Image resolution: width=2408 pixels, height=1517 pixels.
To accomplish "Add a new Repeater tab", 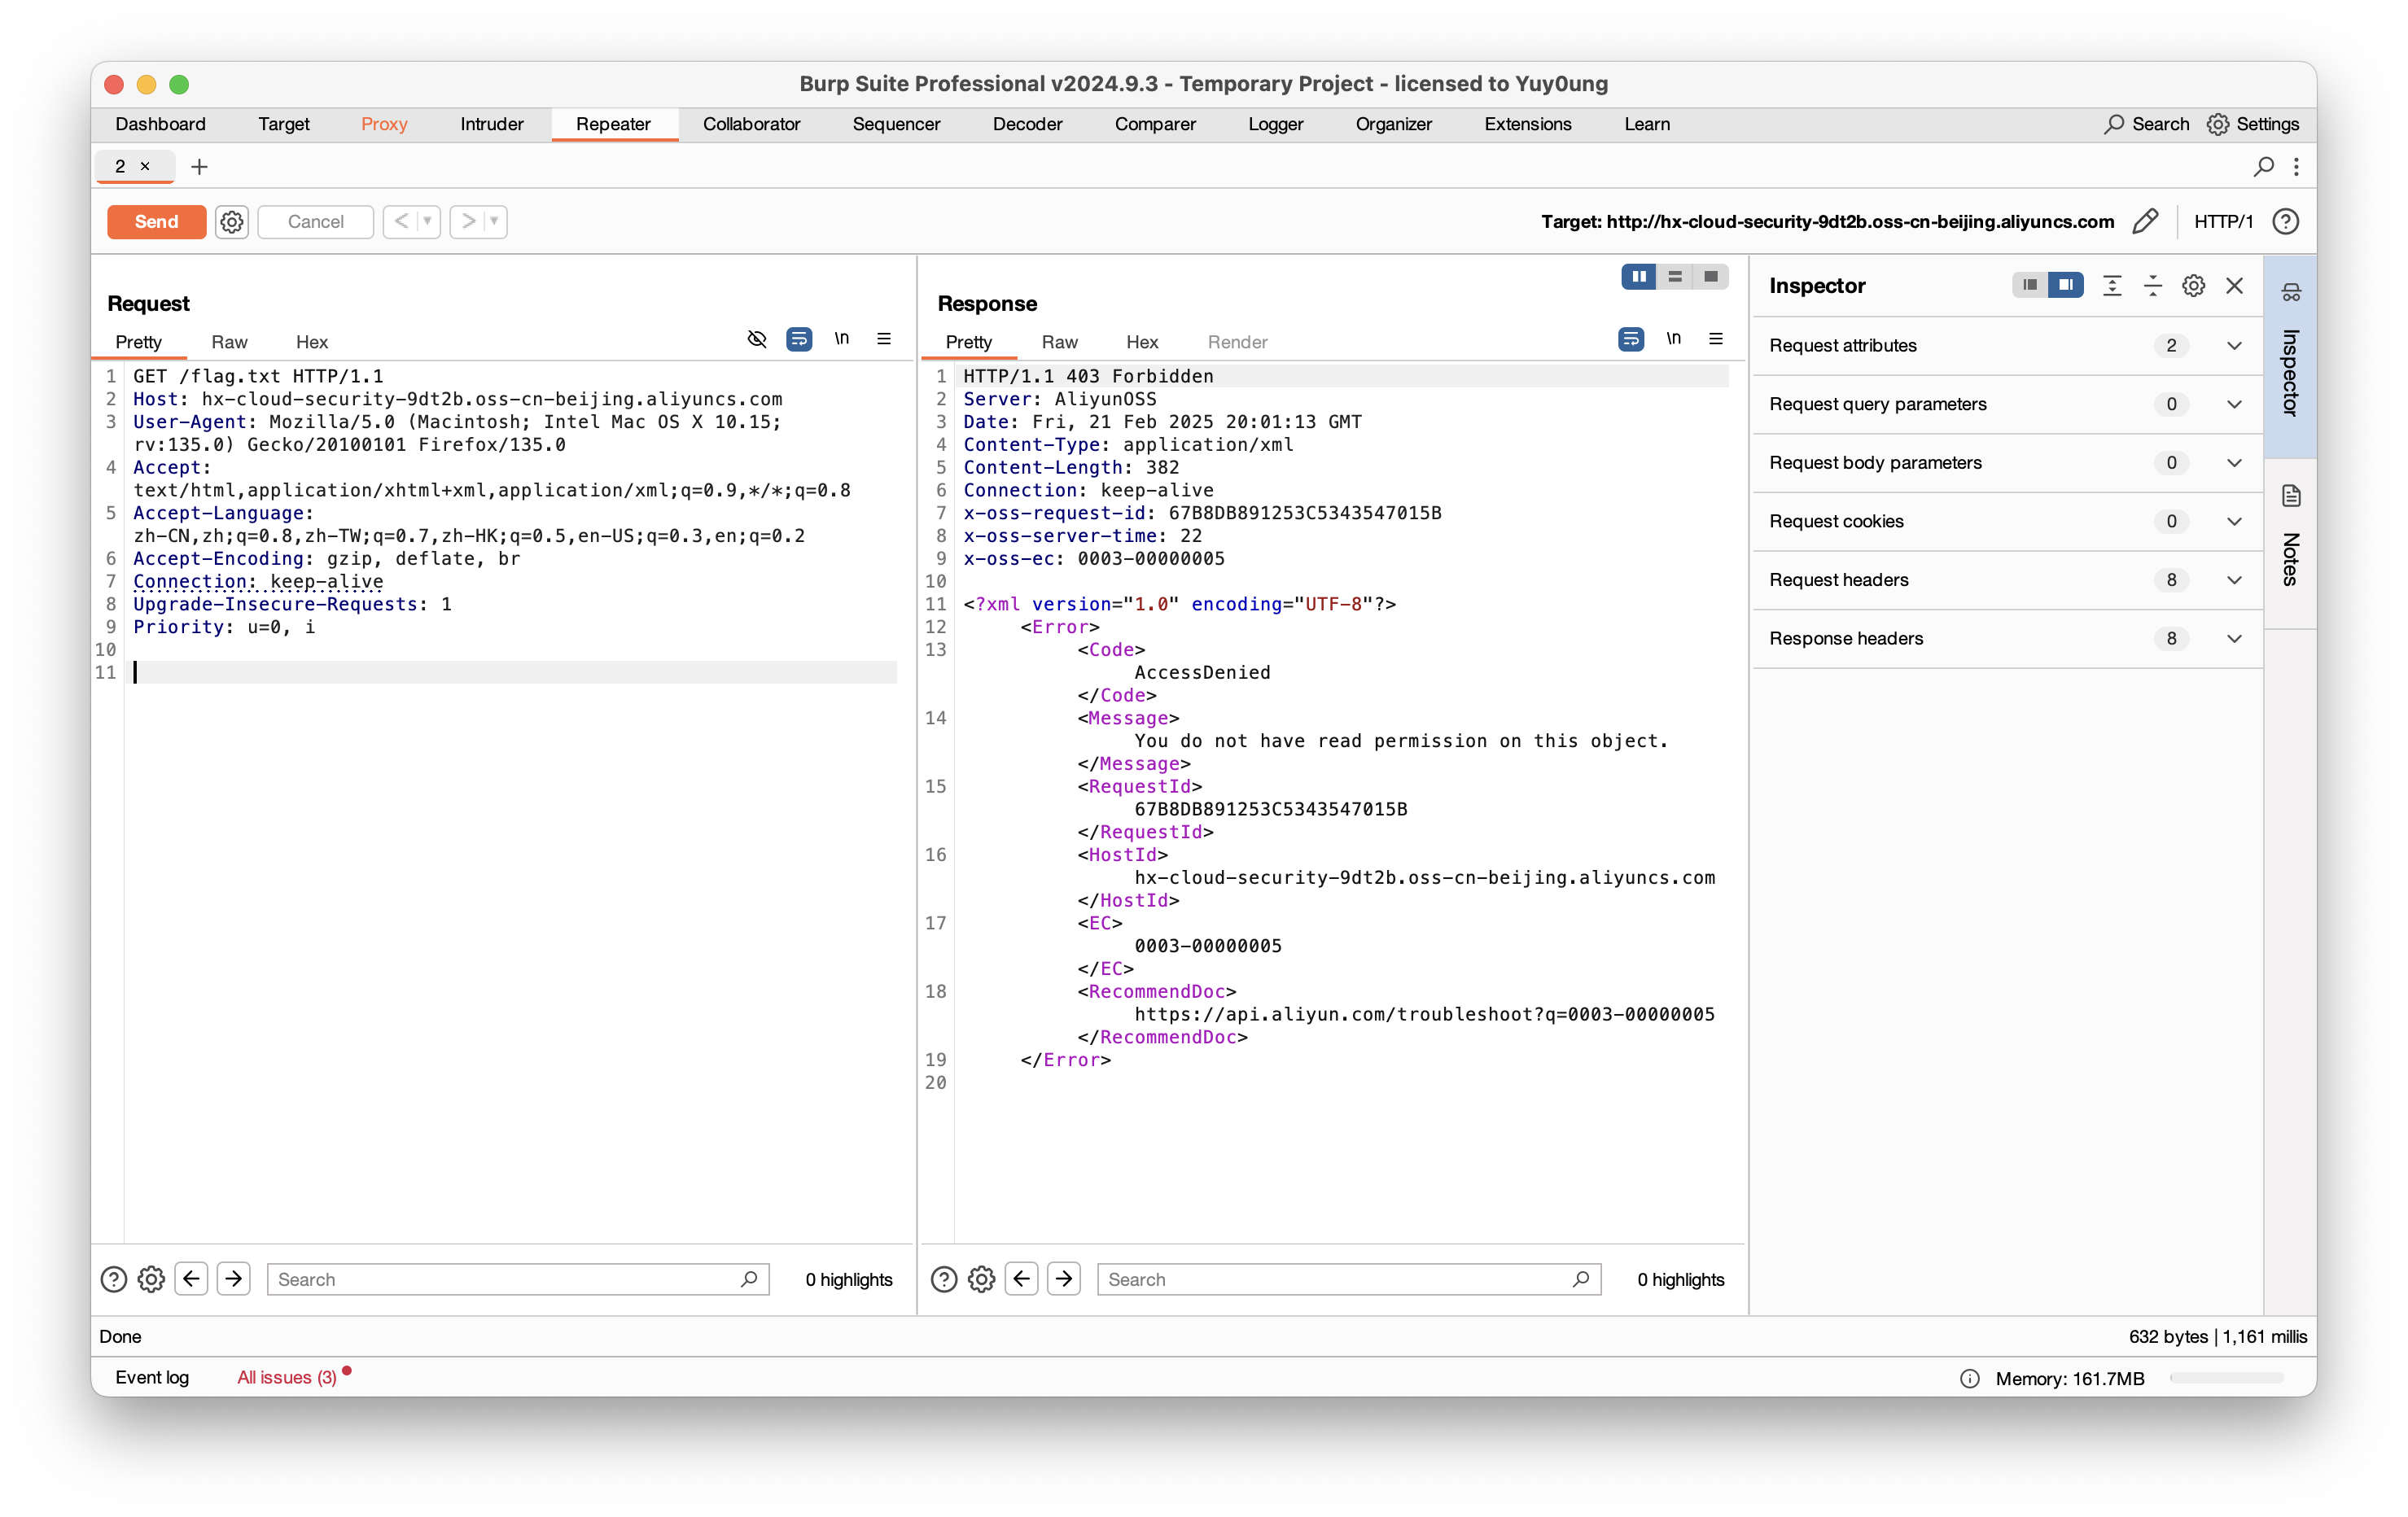I will tap(199, 167).
